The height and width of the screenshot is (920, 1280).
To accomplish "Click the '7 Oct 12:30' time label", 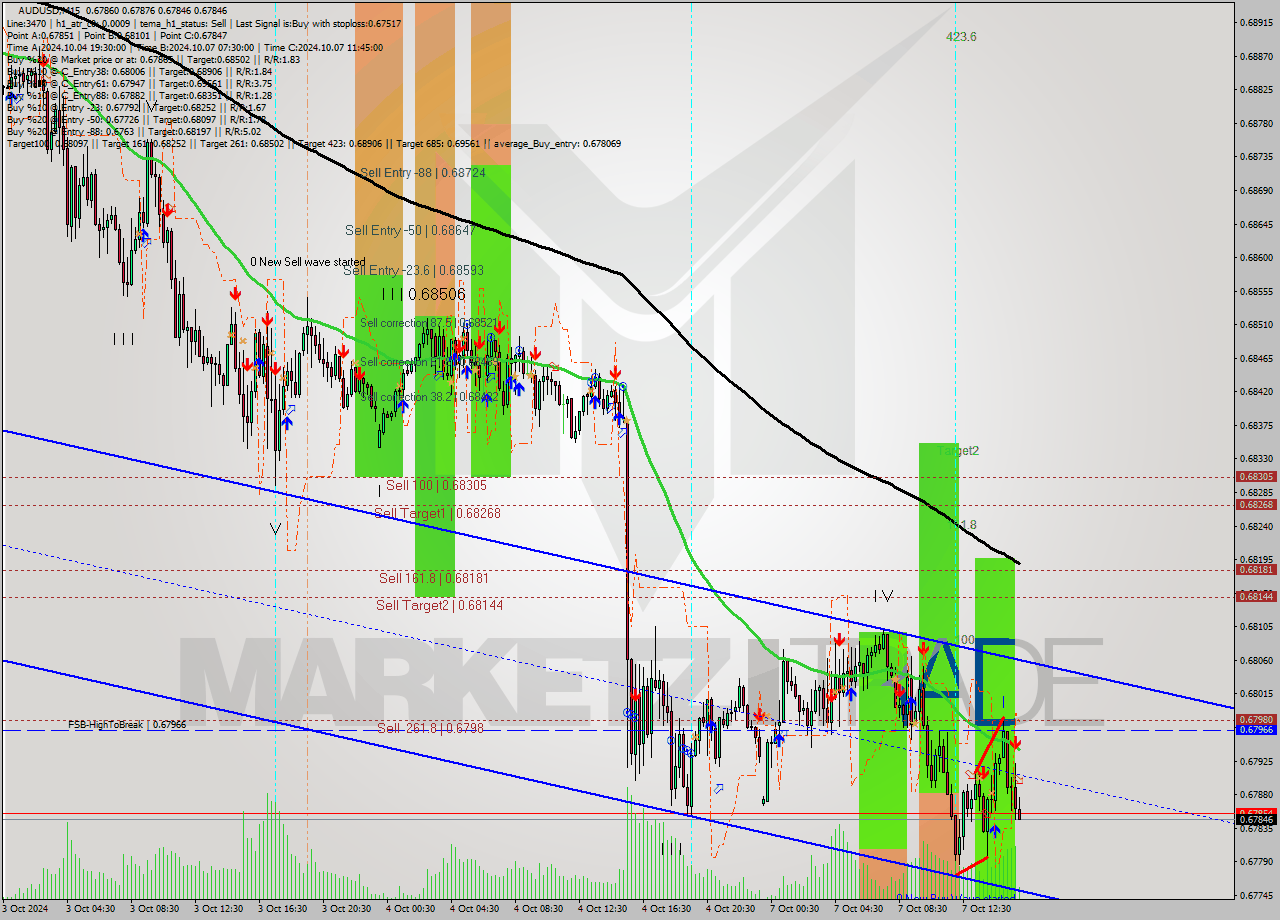I will click(x=987, y=909).
